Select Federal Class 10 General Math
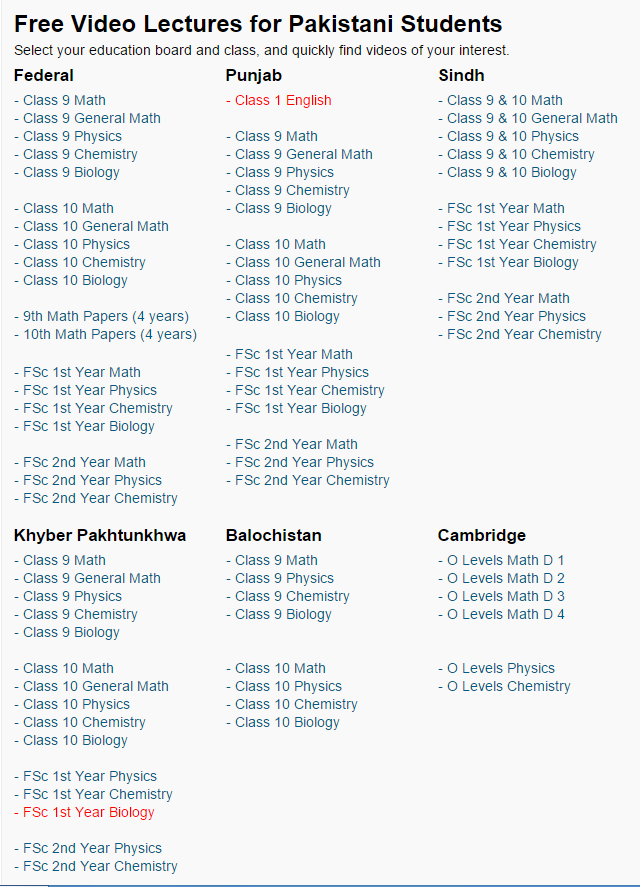The image size is (640, 887). [x=96, y=226]
